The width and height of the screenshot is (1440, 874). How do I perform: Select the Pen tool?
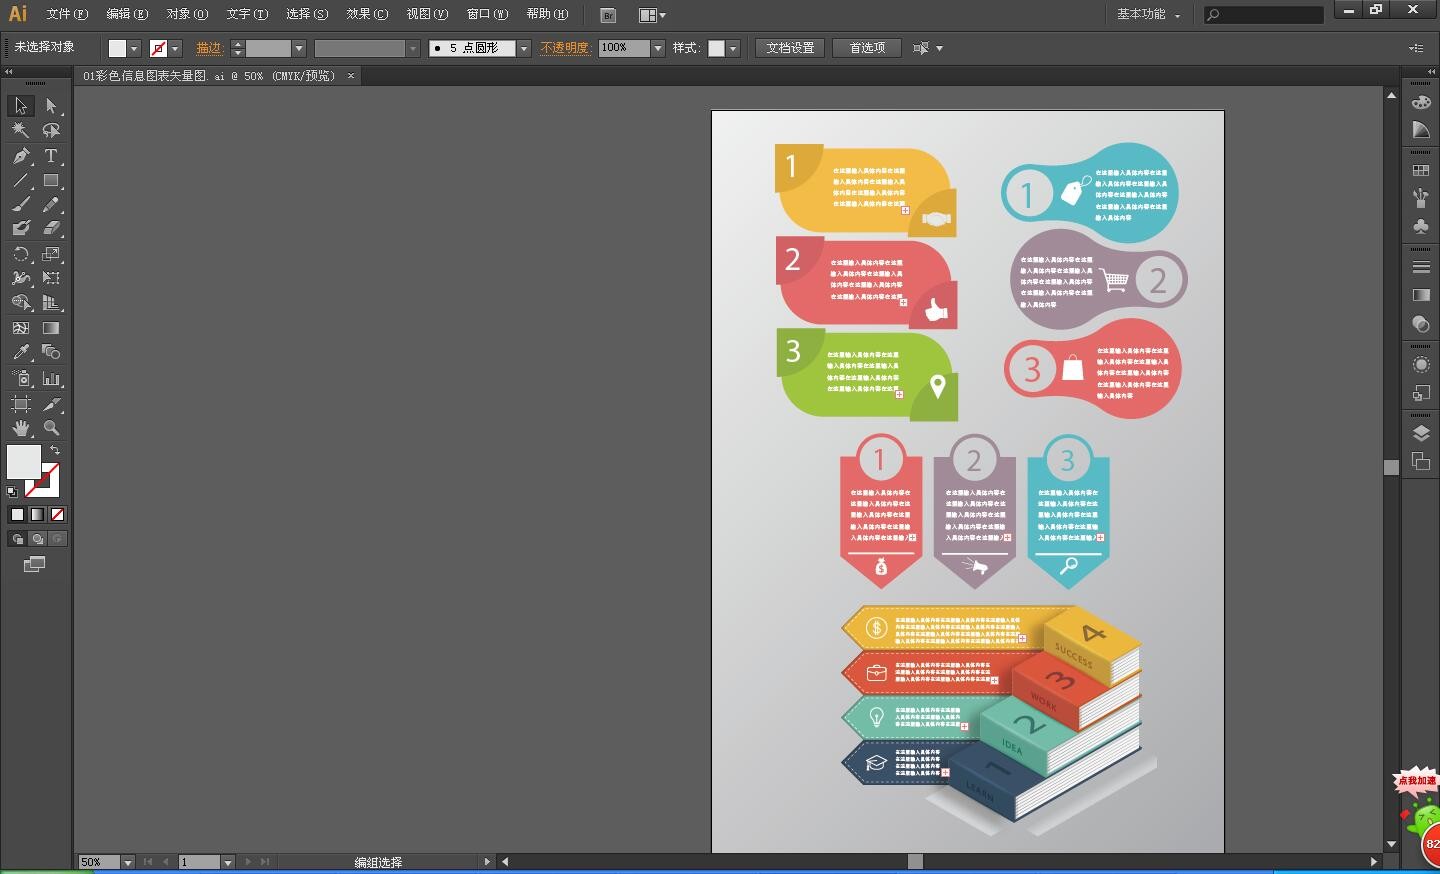pyautogui.click(x=21, y=156)
